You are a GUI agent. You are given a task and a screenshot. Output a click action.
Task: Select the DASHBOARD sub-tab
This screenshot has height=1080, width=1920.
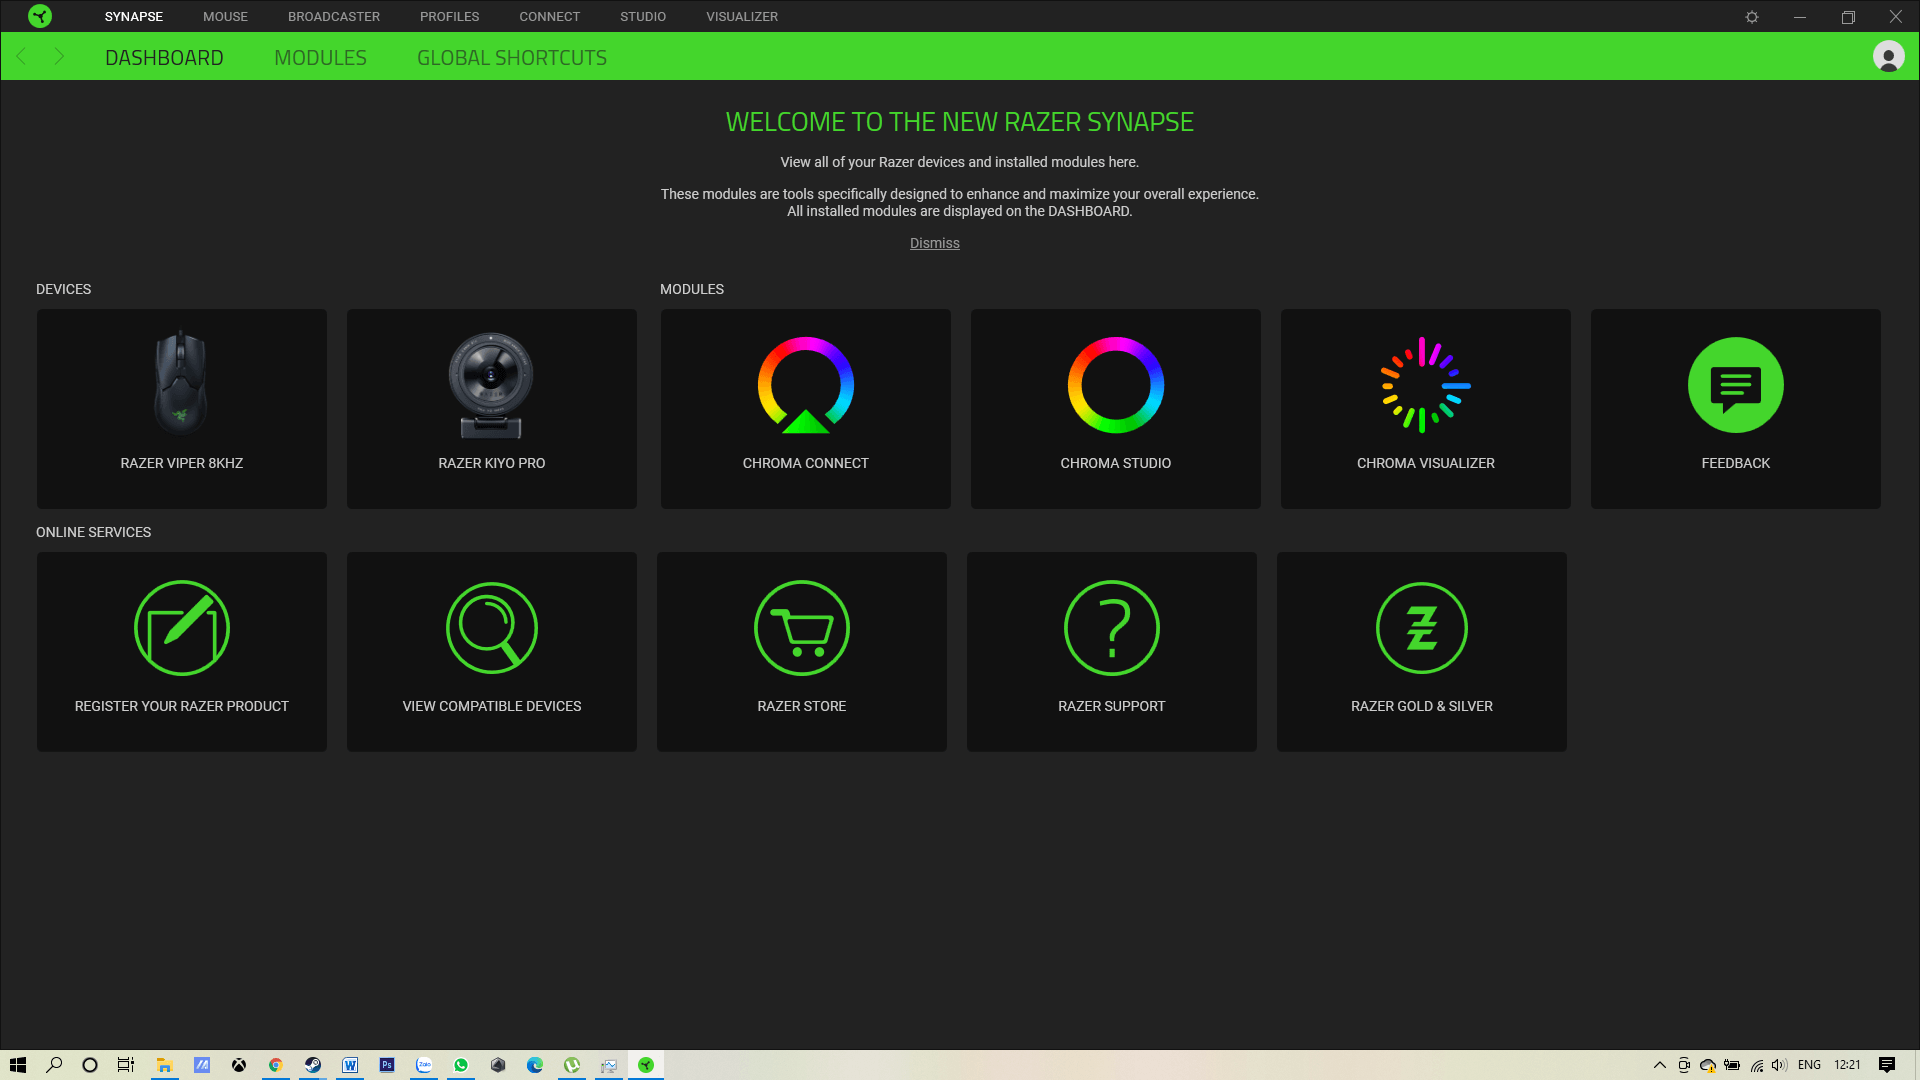coord(164,58)
